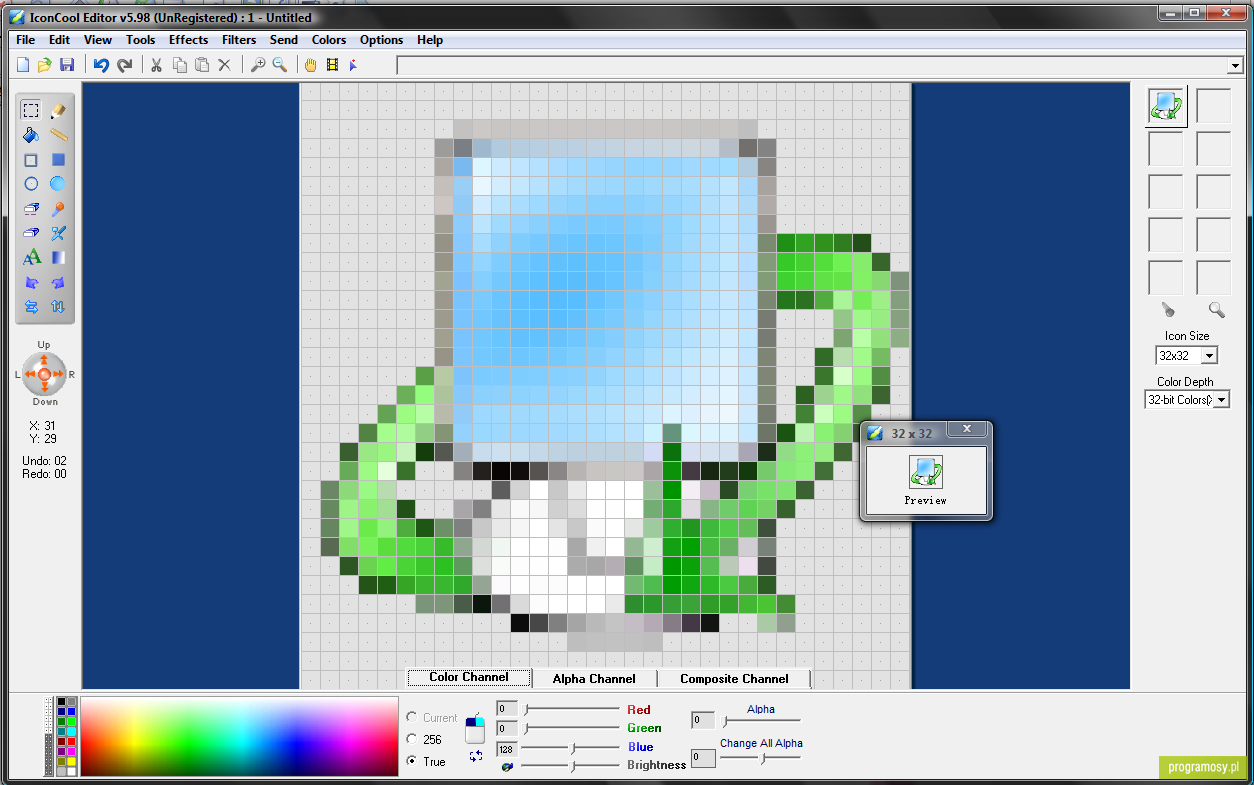1254x785 pixels.
Task: Click the cursor arrow toolbar icon
Action: click(x=353, y=65)
